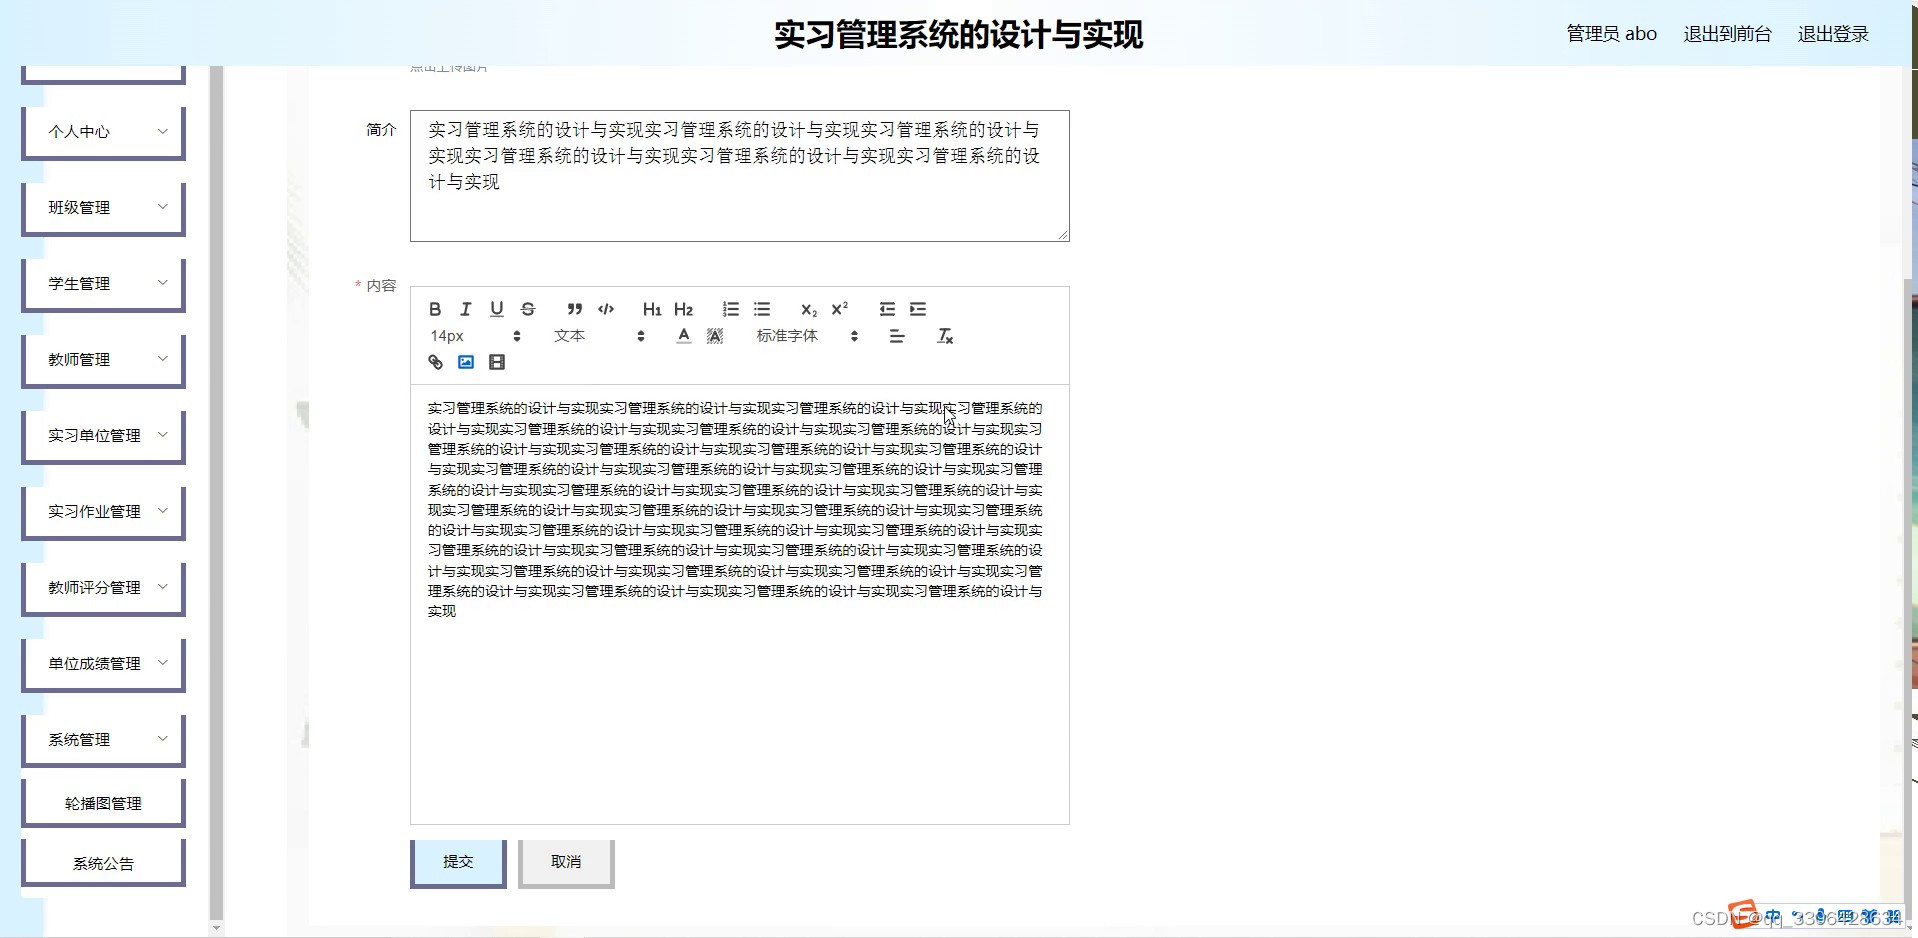Click inside the 内容 rich text editor body
Screen dimensions: 1918x938
tap(740, 604)
